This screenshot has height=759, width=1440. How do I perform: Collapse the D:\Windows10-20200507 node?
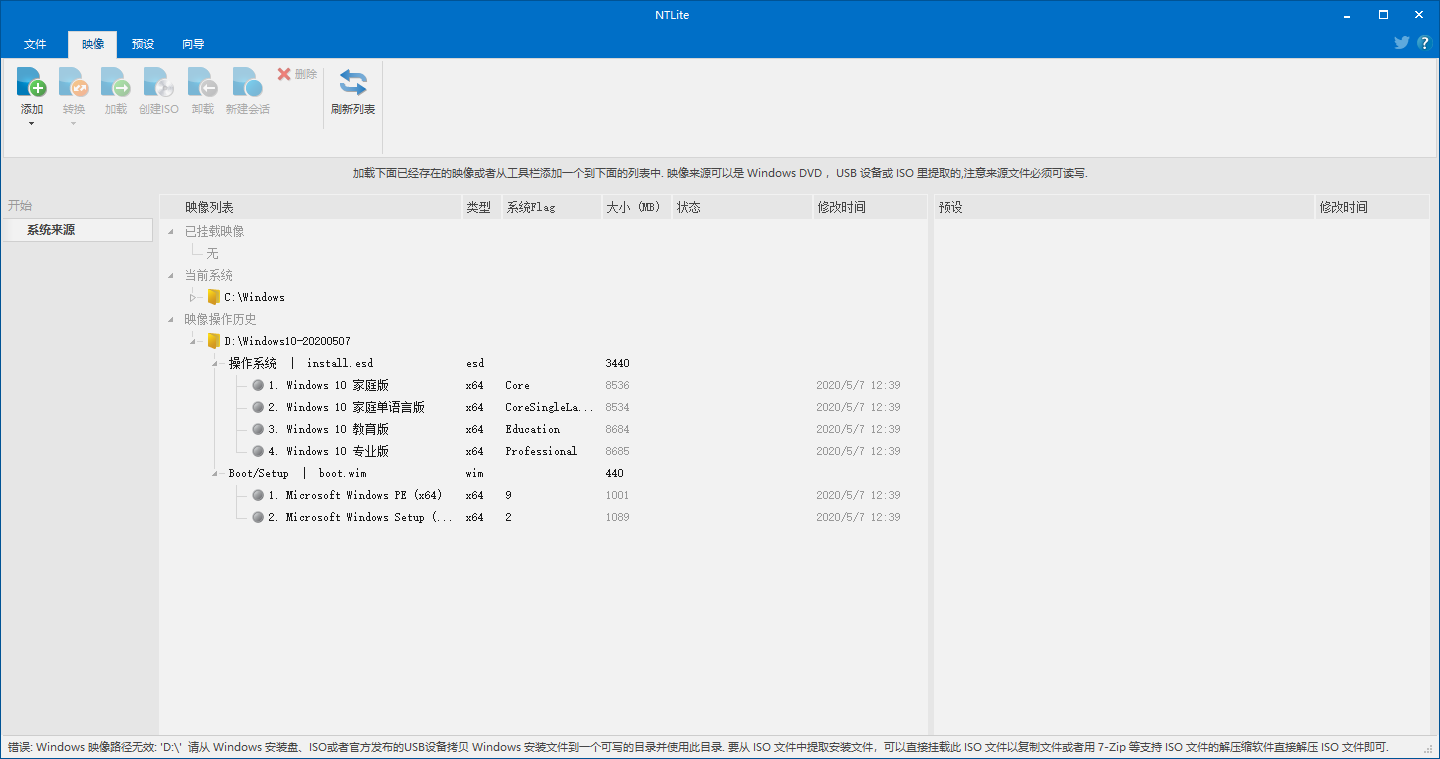(x=194, y=342)
